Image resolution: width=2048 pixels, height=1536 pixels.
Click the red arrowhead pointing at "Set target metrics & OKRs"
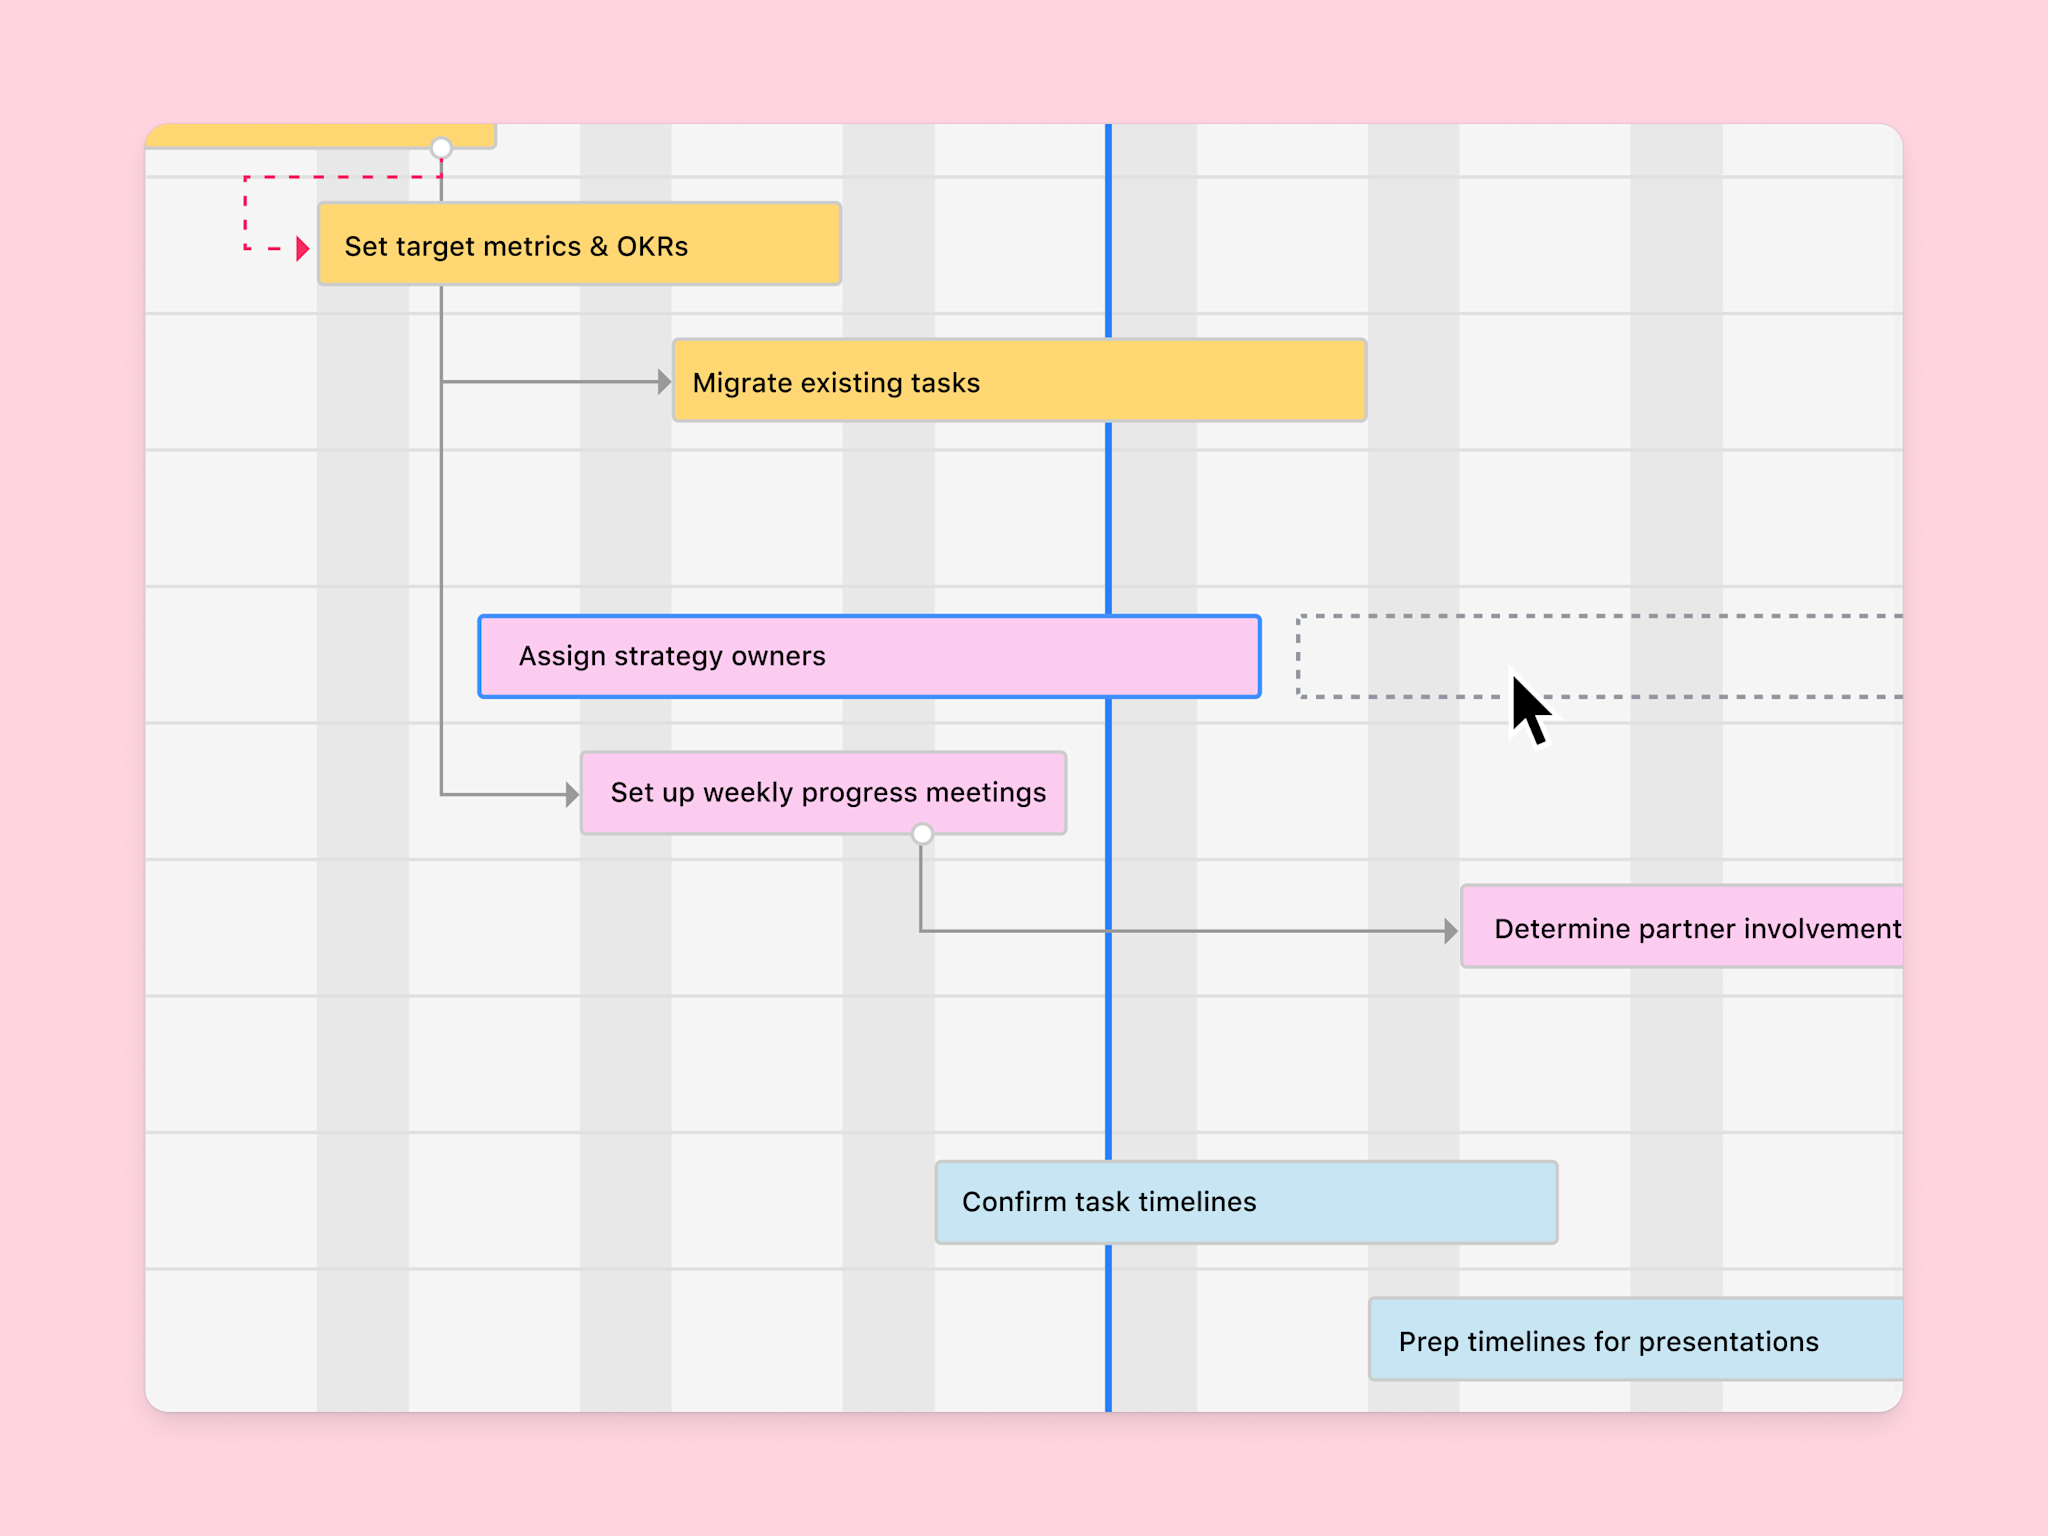(x=302, y=247)
